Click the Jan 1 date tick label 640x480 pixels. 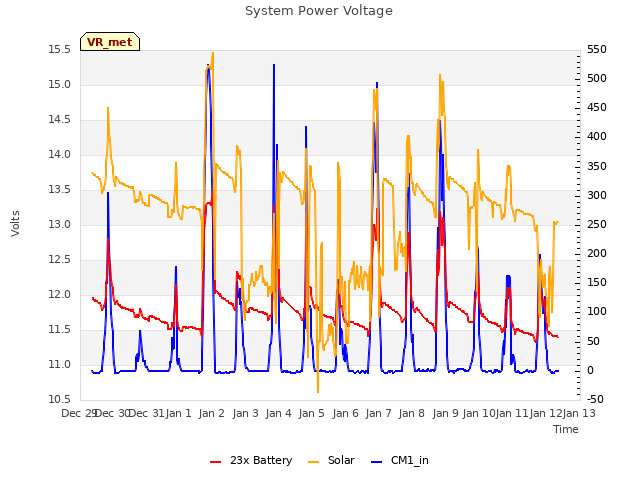[x=179, y=413]
